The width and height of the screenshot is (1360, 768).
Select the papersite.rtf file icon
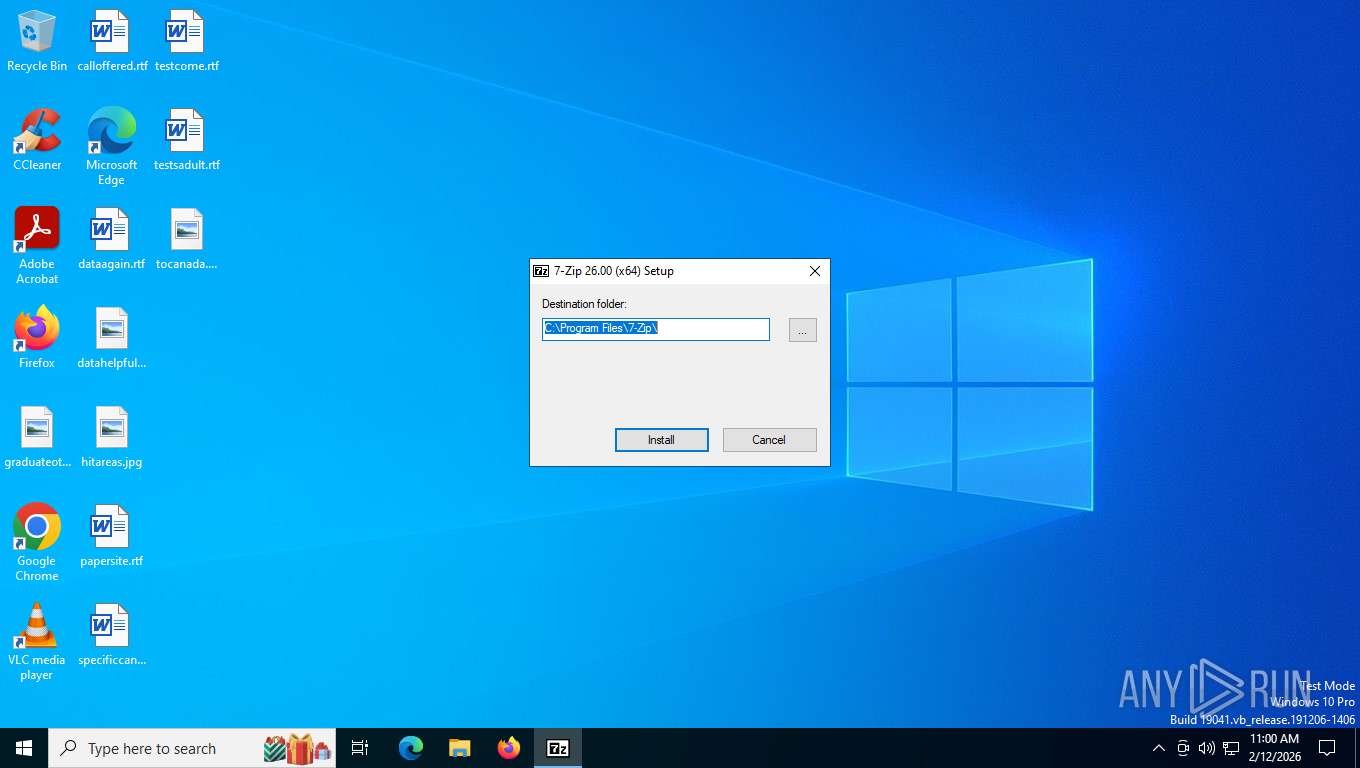(112, 536)
